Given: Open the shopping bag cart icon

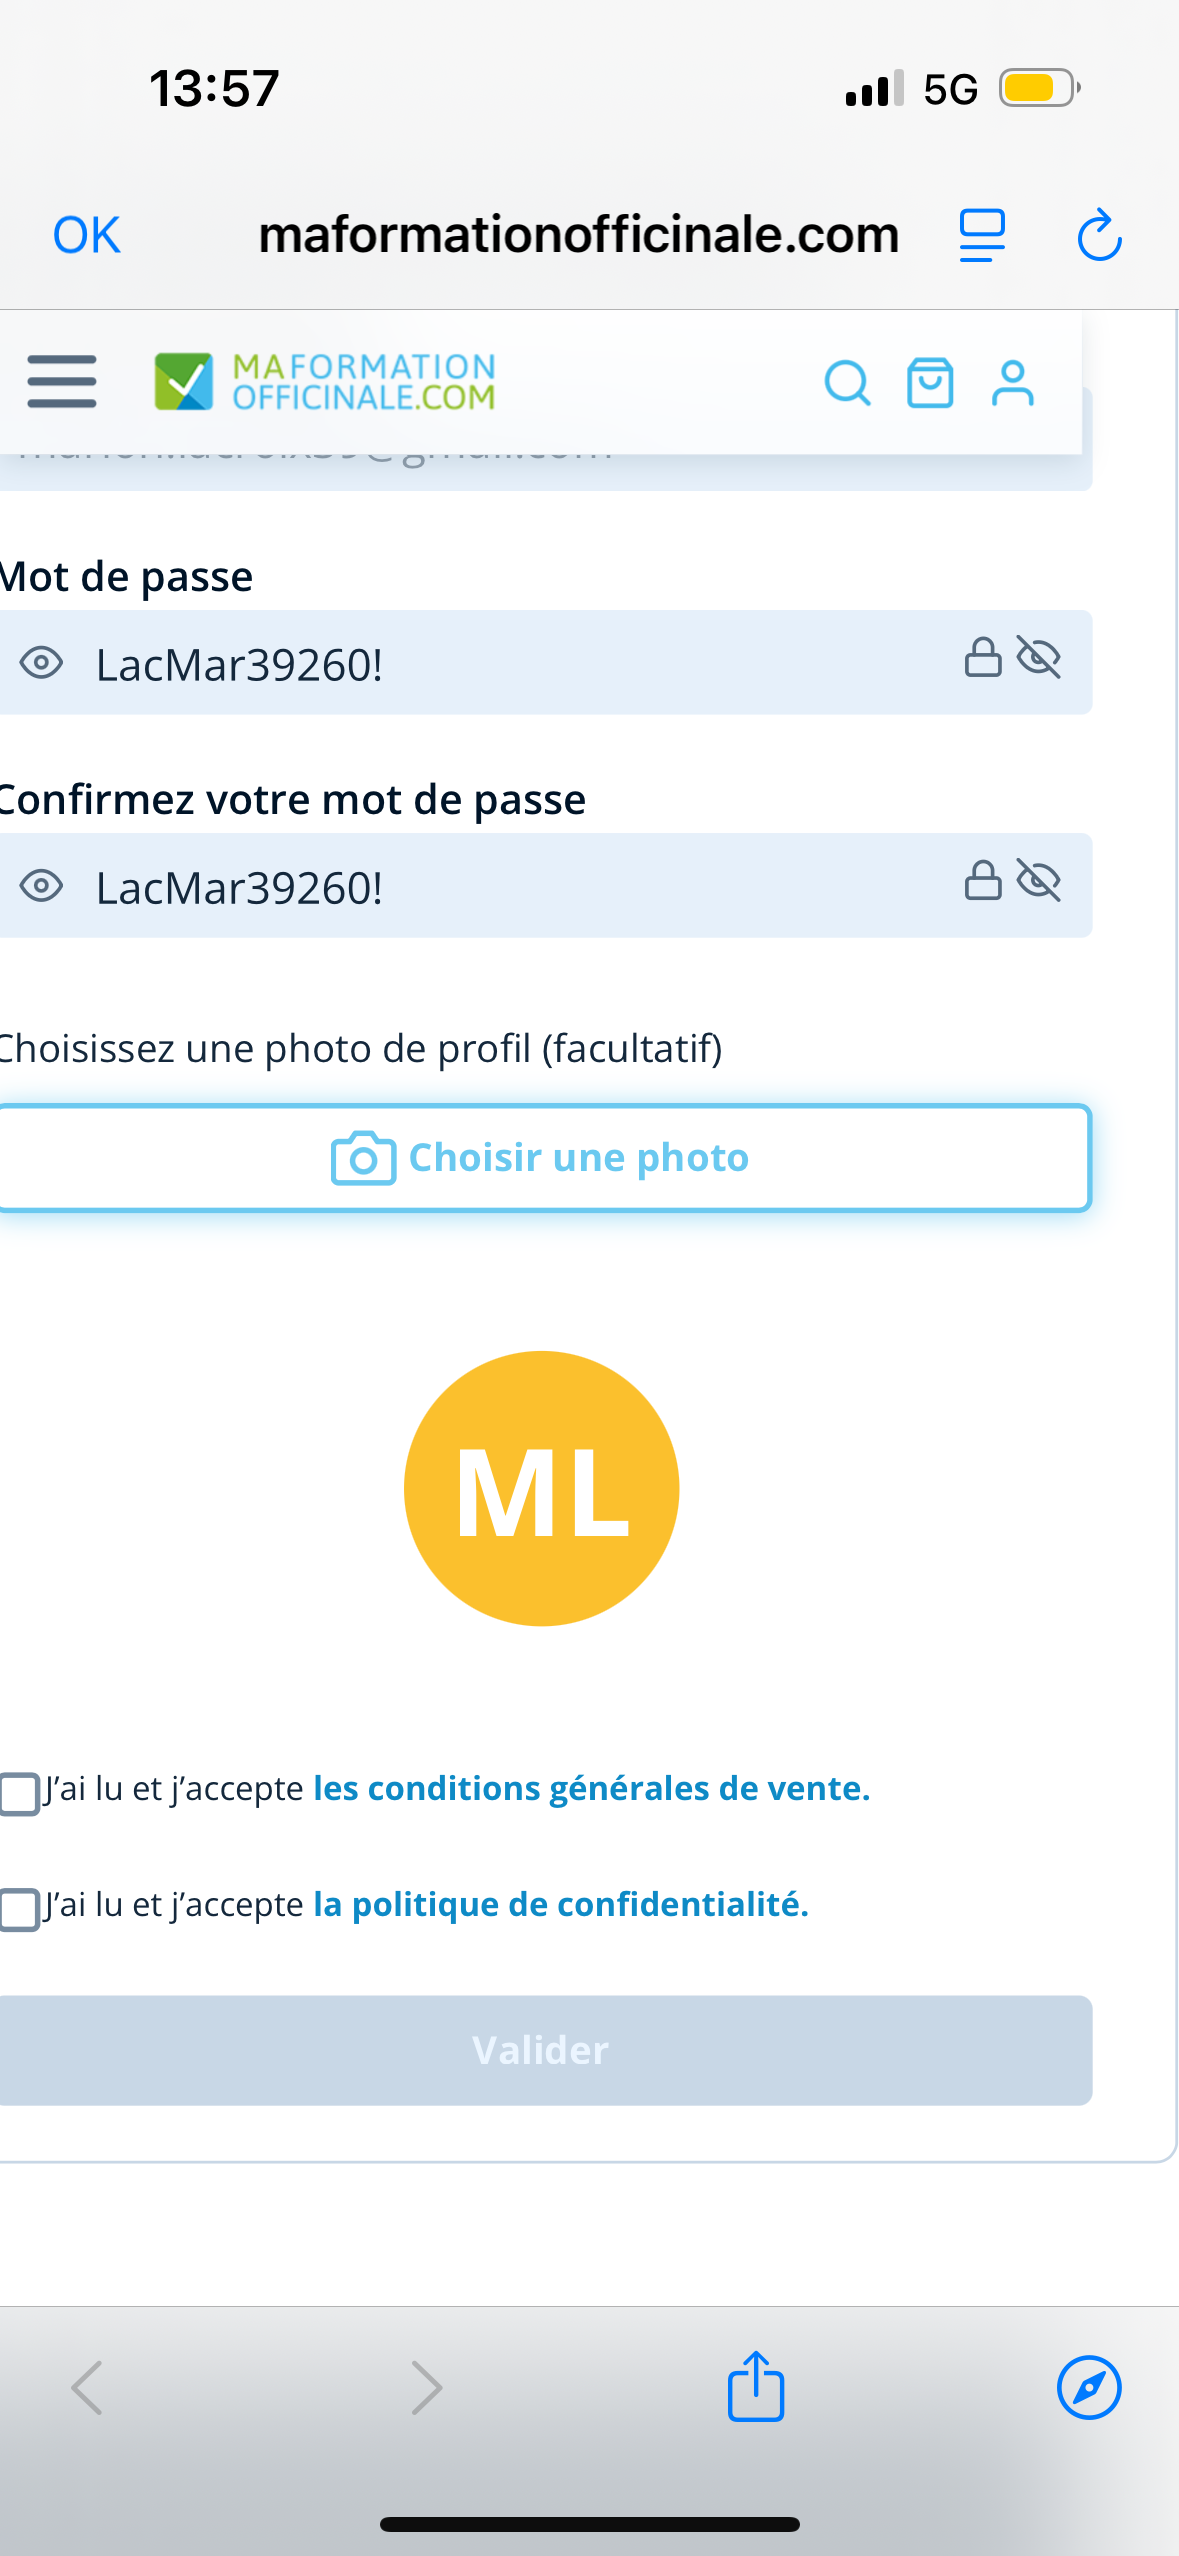Looking at the screenshot, I should click(930, 382).
